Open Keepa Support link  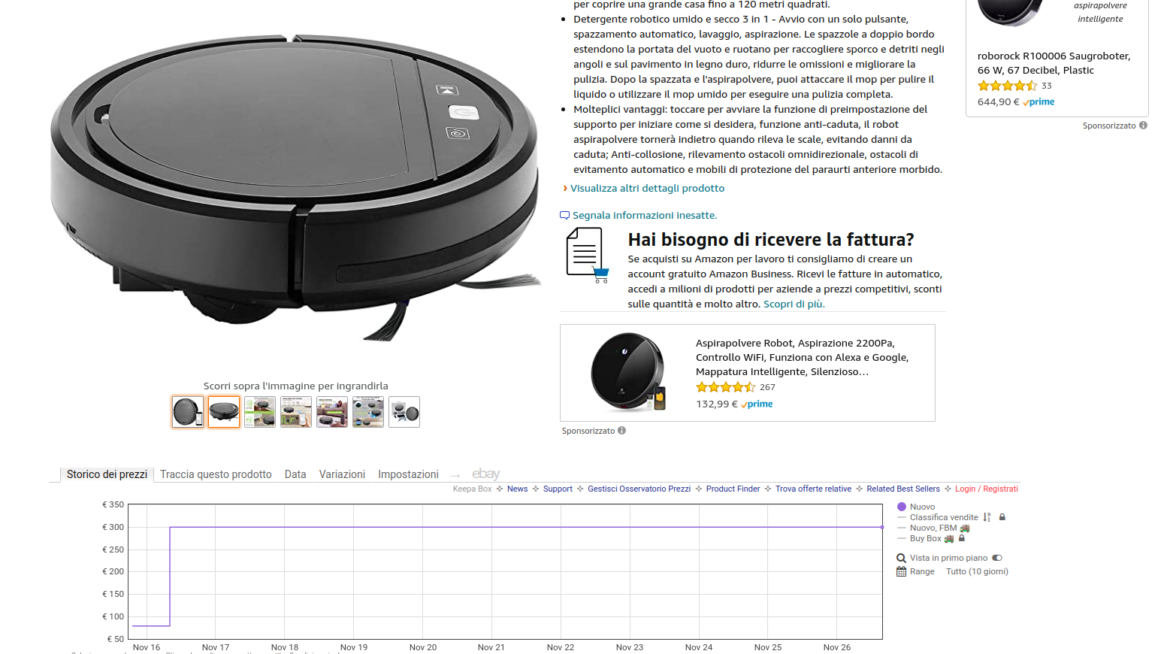(x=557, y=489)
